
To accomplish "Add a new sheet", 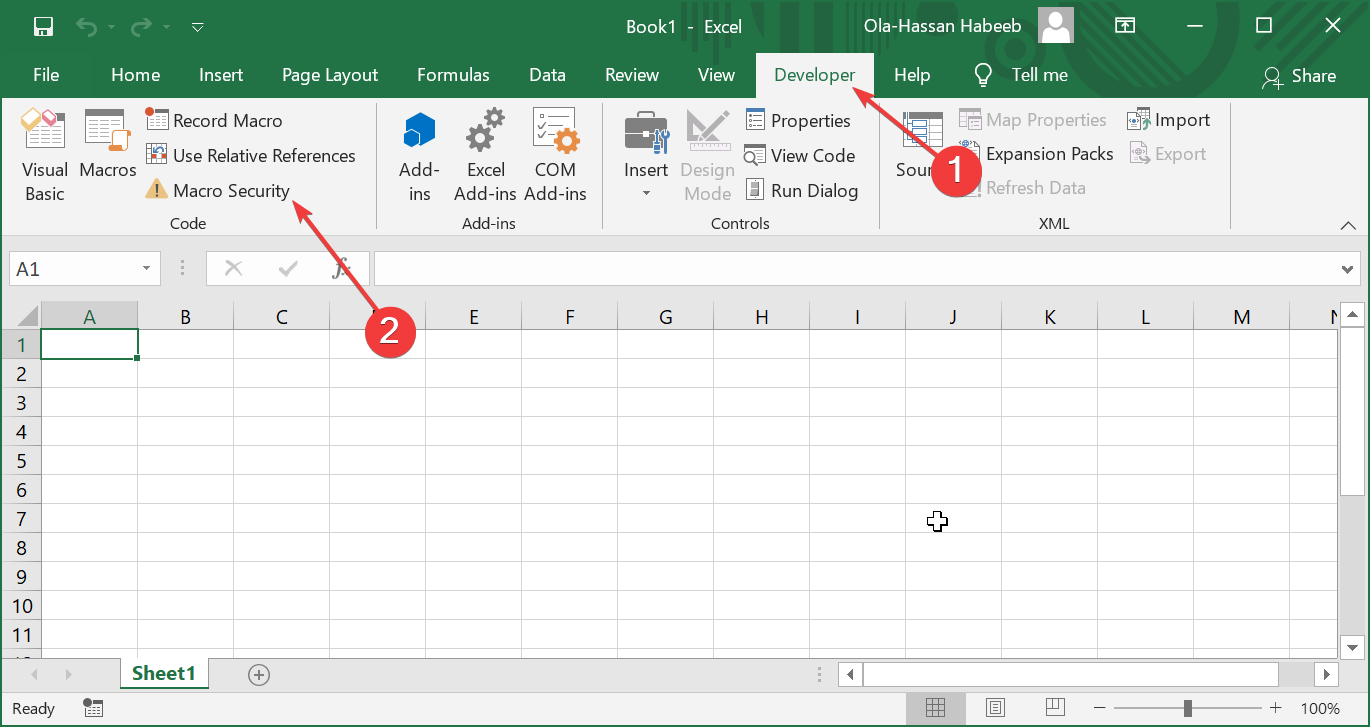I will point(259,675).
